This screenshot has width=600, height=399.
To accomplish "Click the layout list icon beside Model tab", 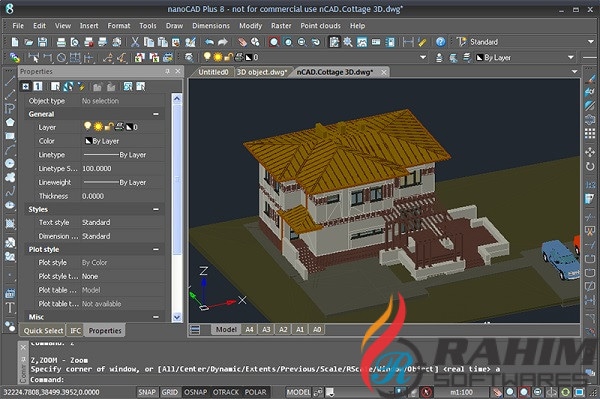I will click(x=195, y=329).
